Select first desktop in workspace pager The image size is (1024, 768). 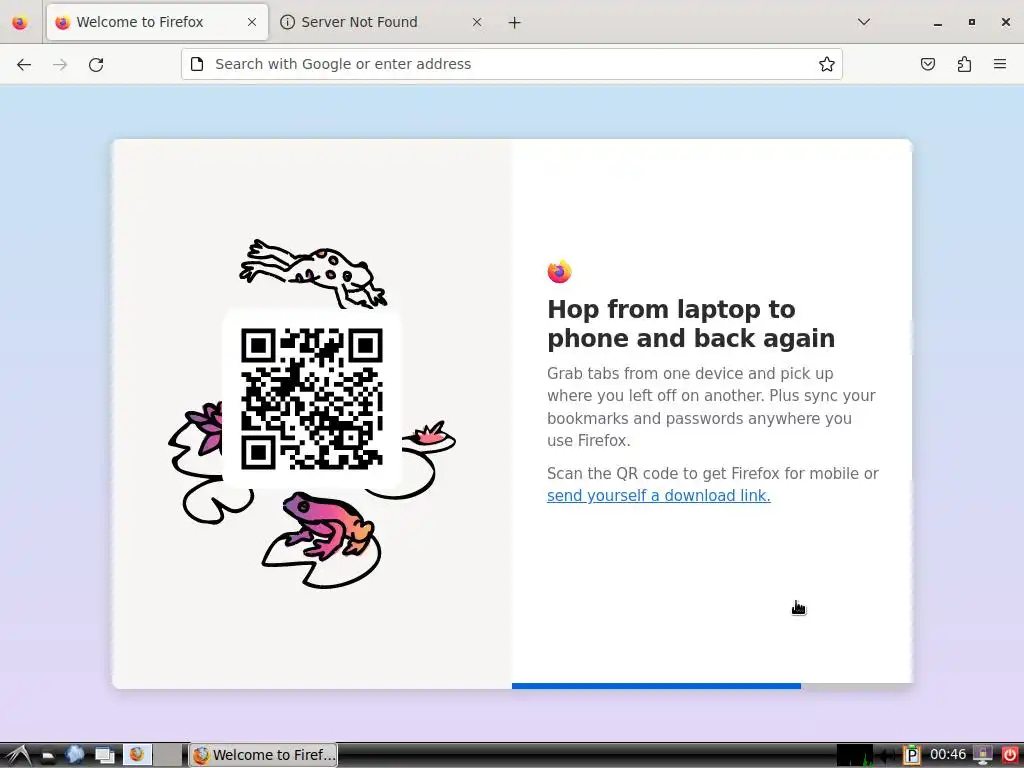click(138, 755)
